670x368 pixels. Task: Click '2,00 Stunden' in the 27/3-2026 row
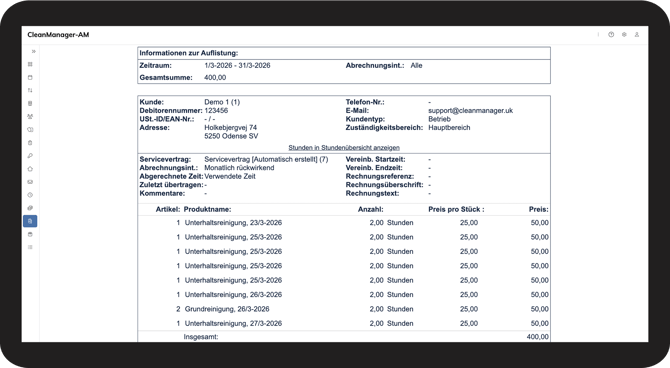point(391,324)
